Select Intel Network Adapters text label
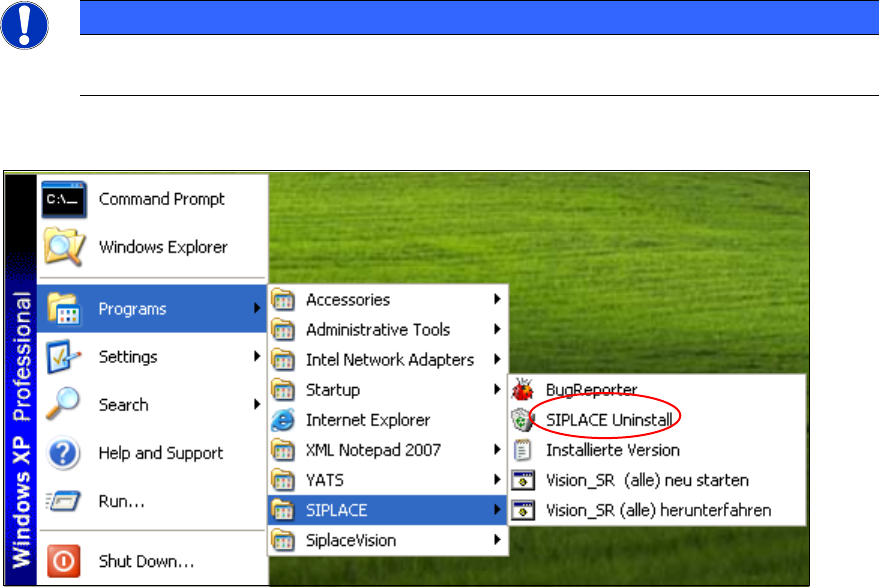Screen dimensions: 879x587 pyautogui.click(x=390, y=359)
